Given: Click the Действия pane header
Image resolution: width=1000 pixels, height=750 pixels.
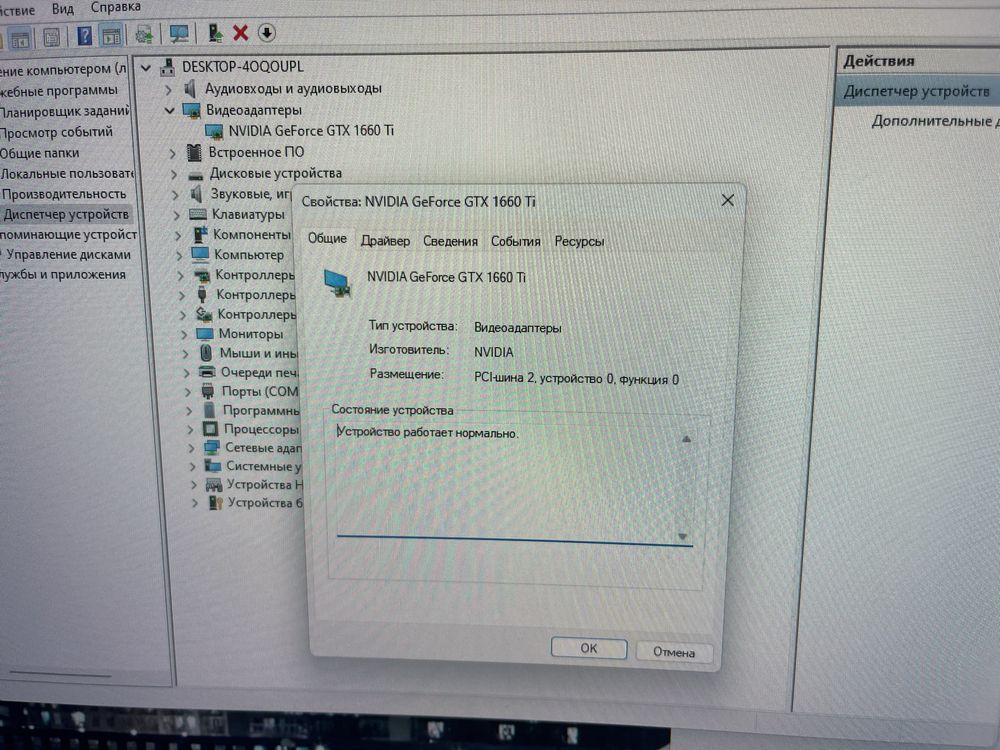Looking at the screenshot, I should coord(879,62).
